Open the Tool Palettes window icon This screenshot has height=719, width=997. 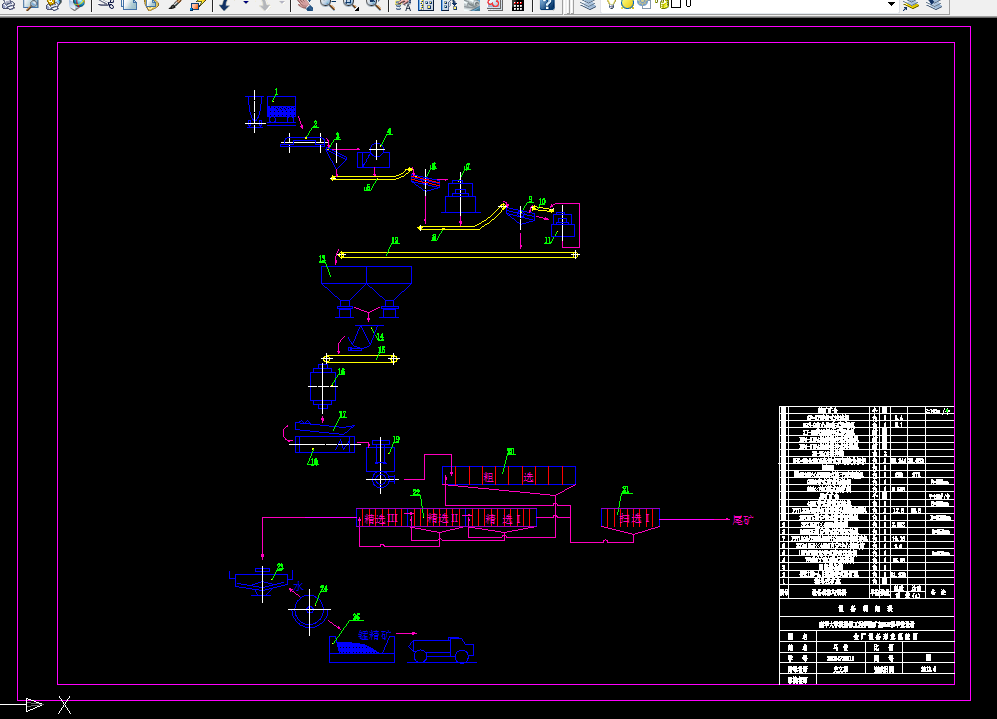point(449,4)
